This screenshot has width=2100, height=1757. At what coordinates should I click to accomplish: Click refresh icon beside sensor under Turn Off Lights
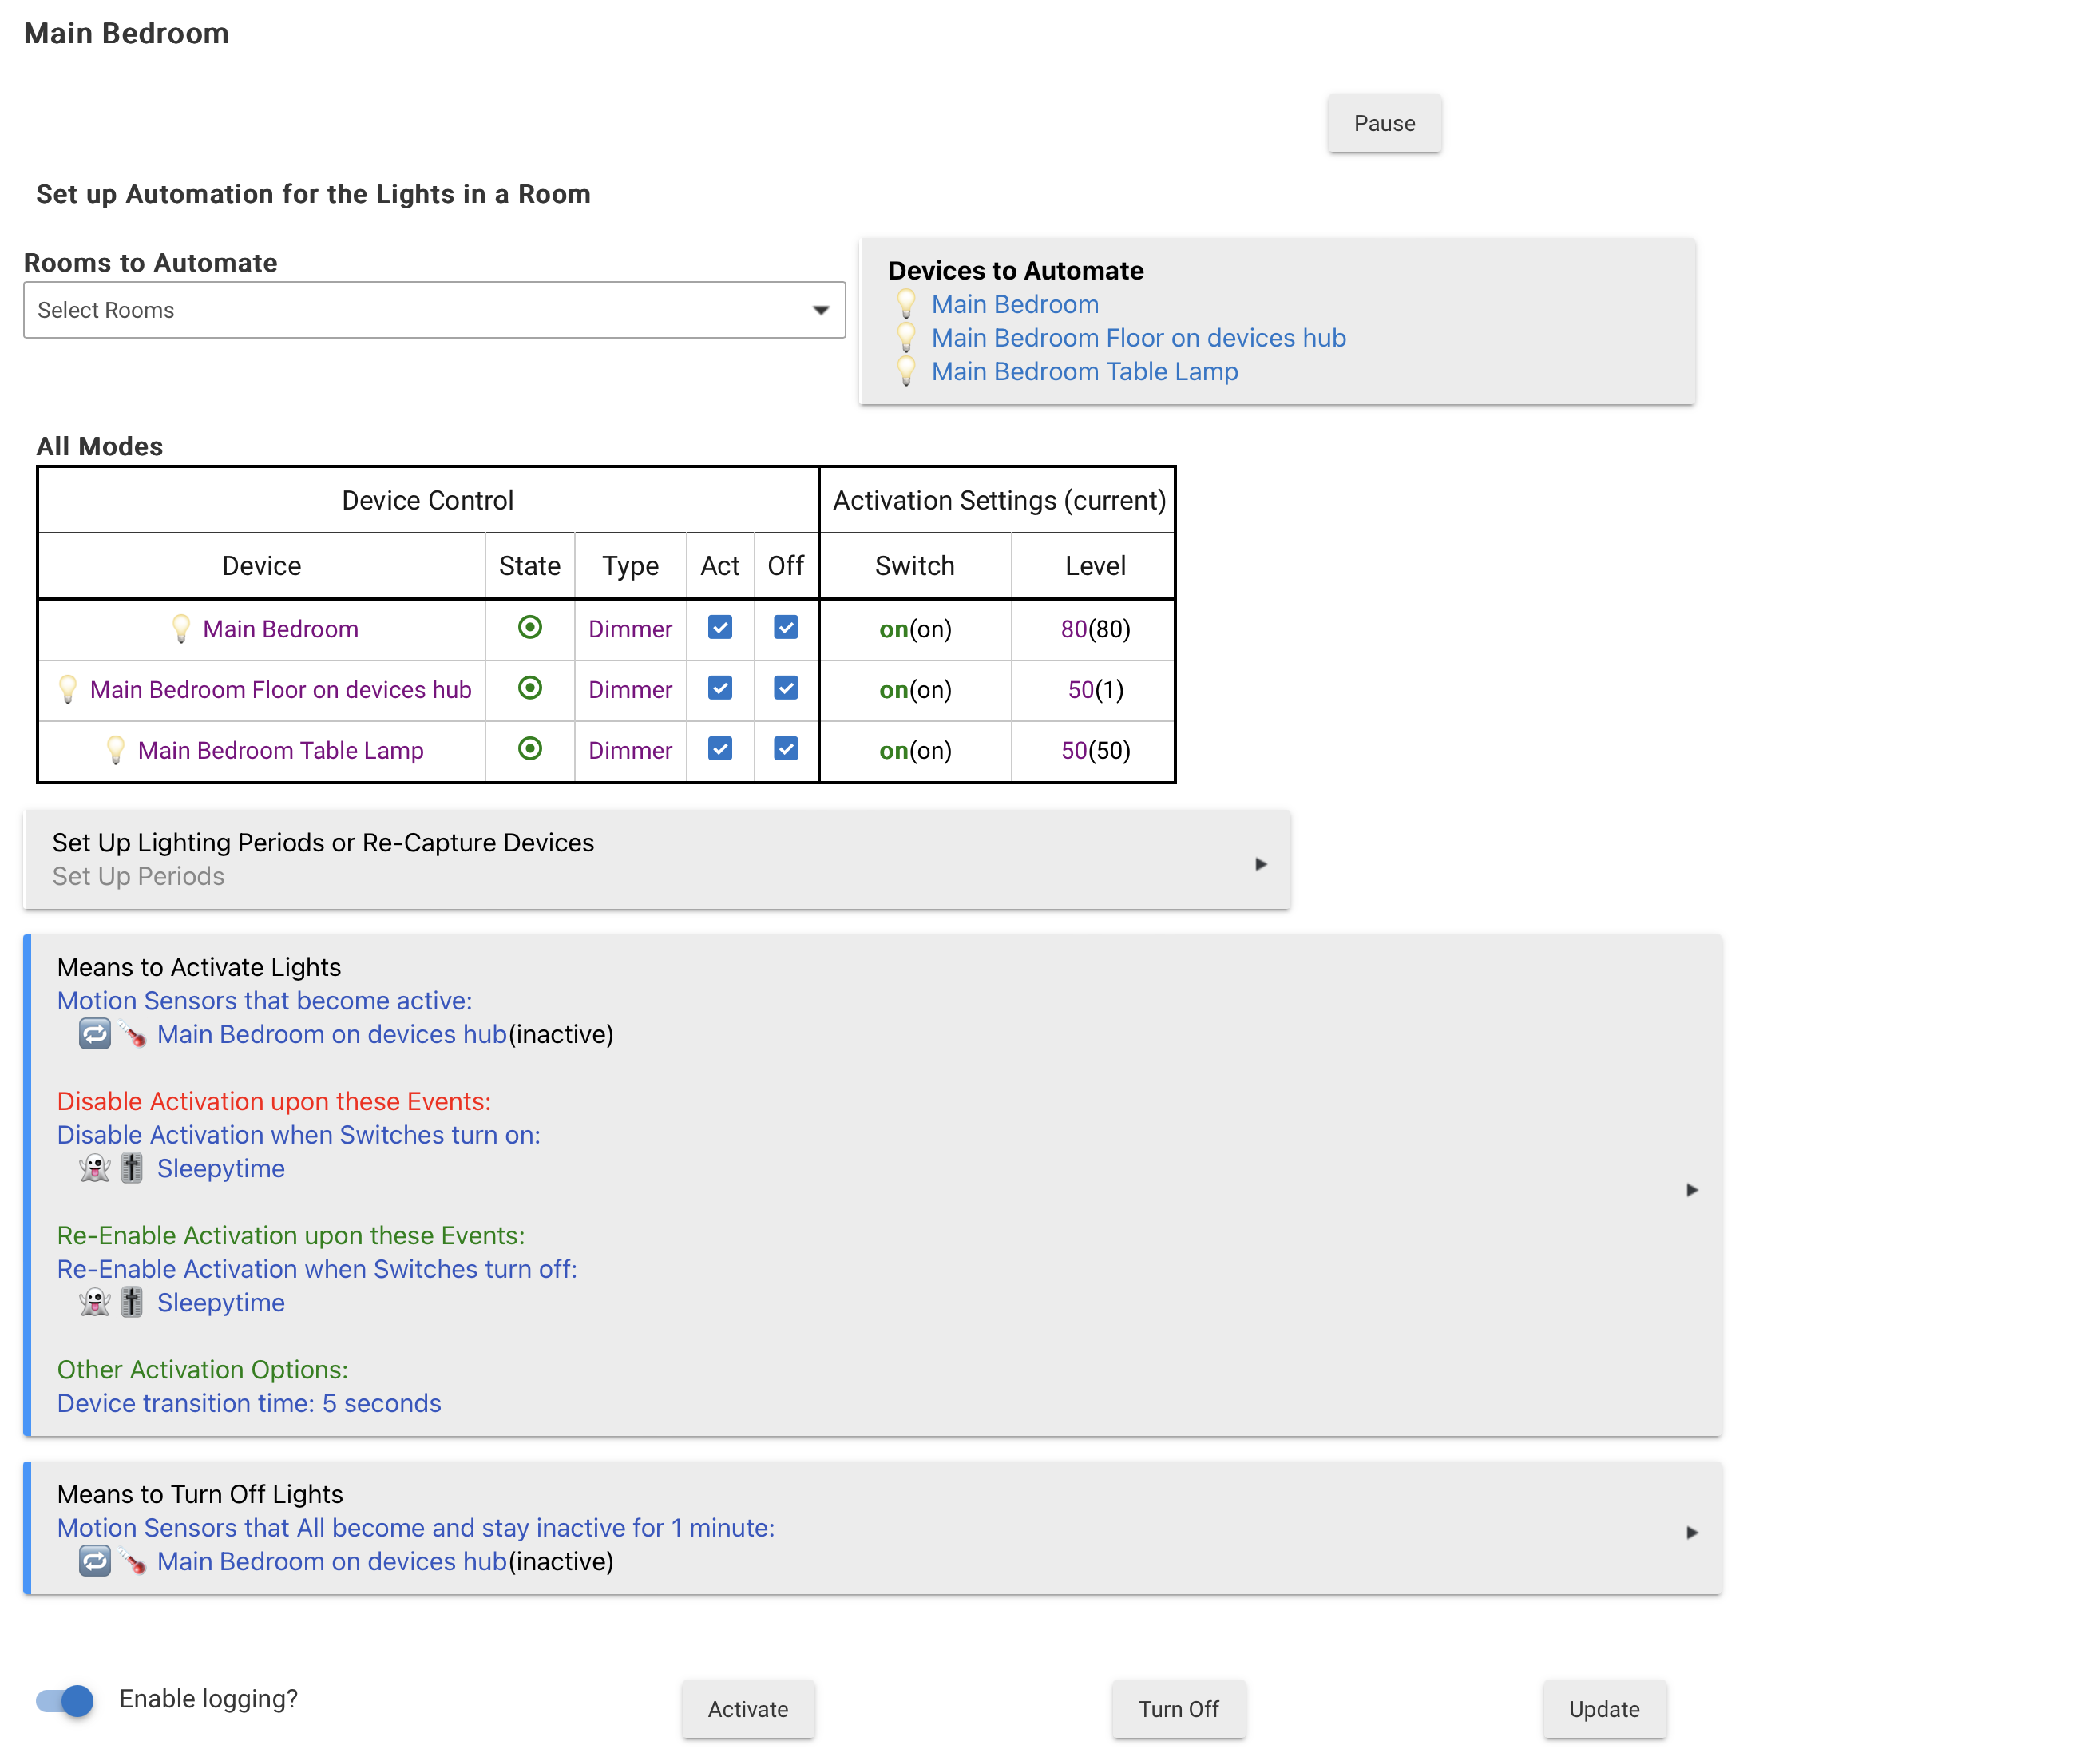coord(95,1561)
